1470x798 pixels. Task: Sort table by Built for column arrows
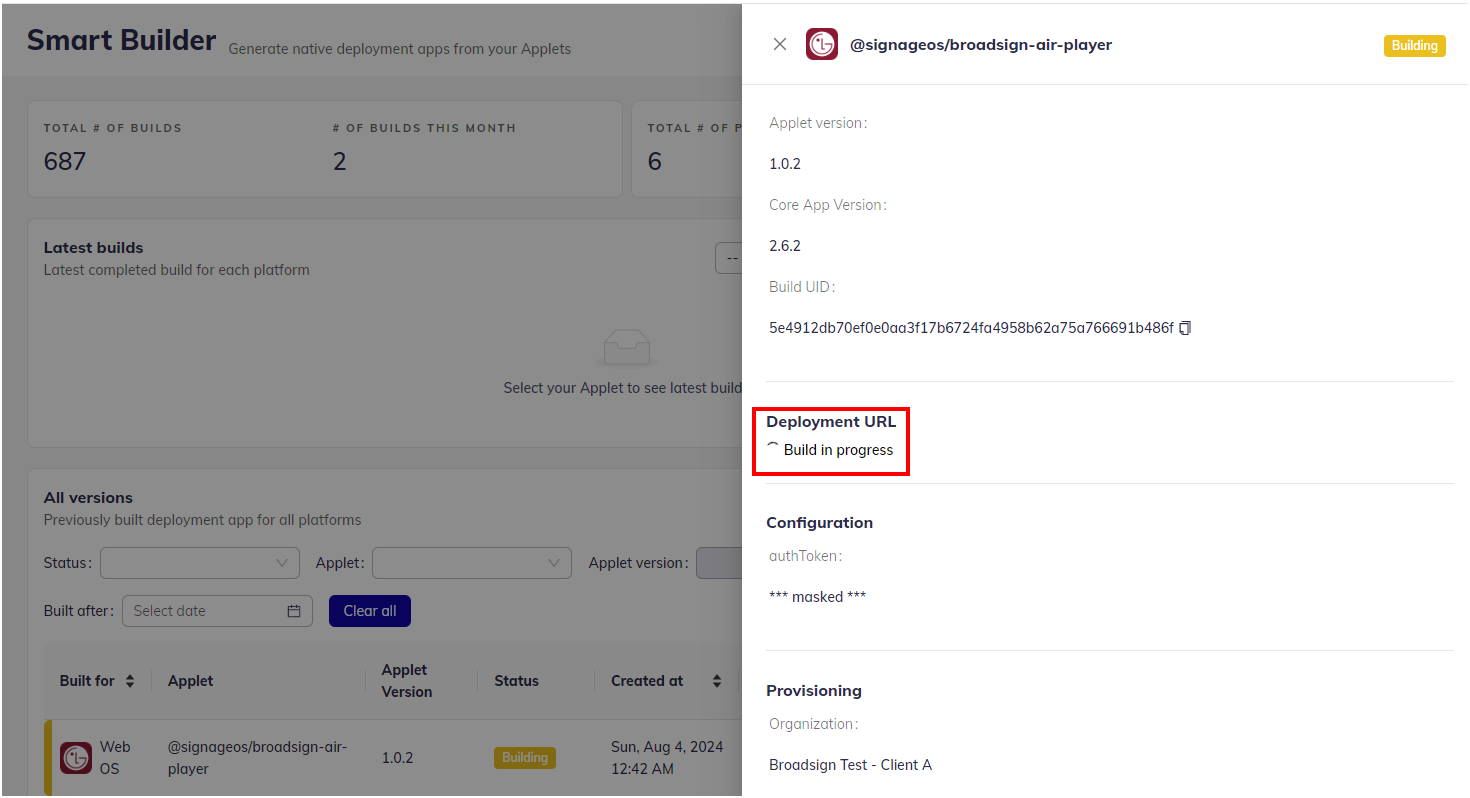[130, 681]
